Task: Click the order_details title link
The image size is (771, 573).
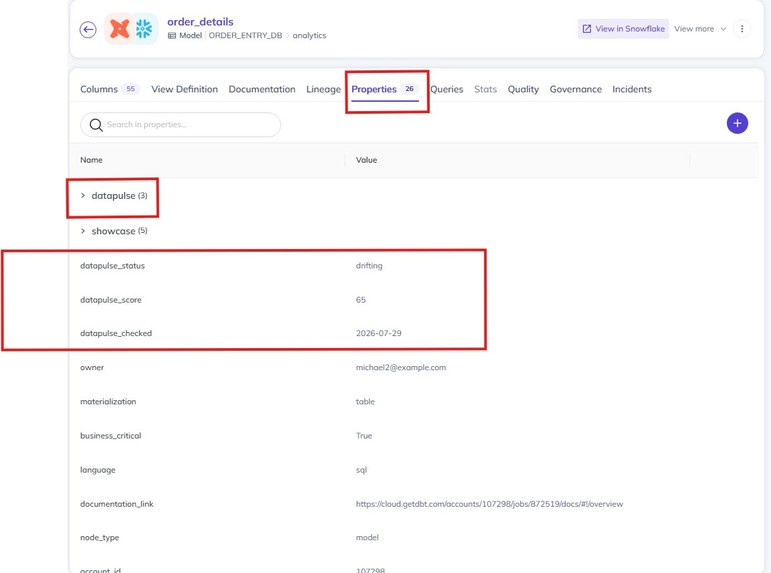Action: point(200,22)
